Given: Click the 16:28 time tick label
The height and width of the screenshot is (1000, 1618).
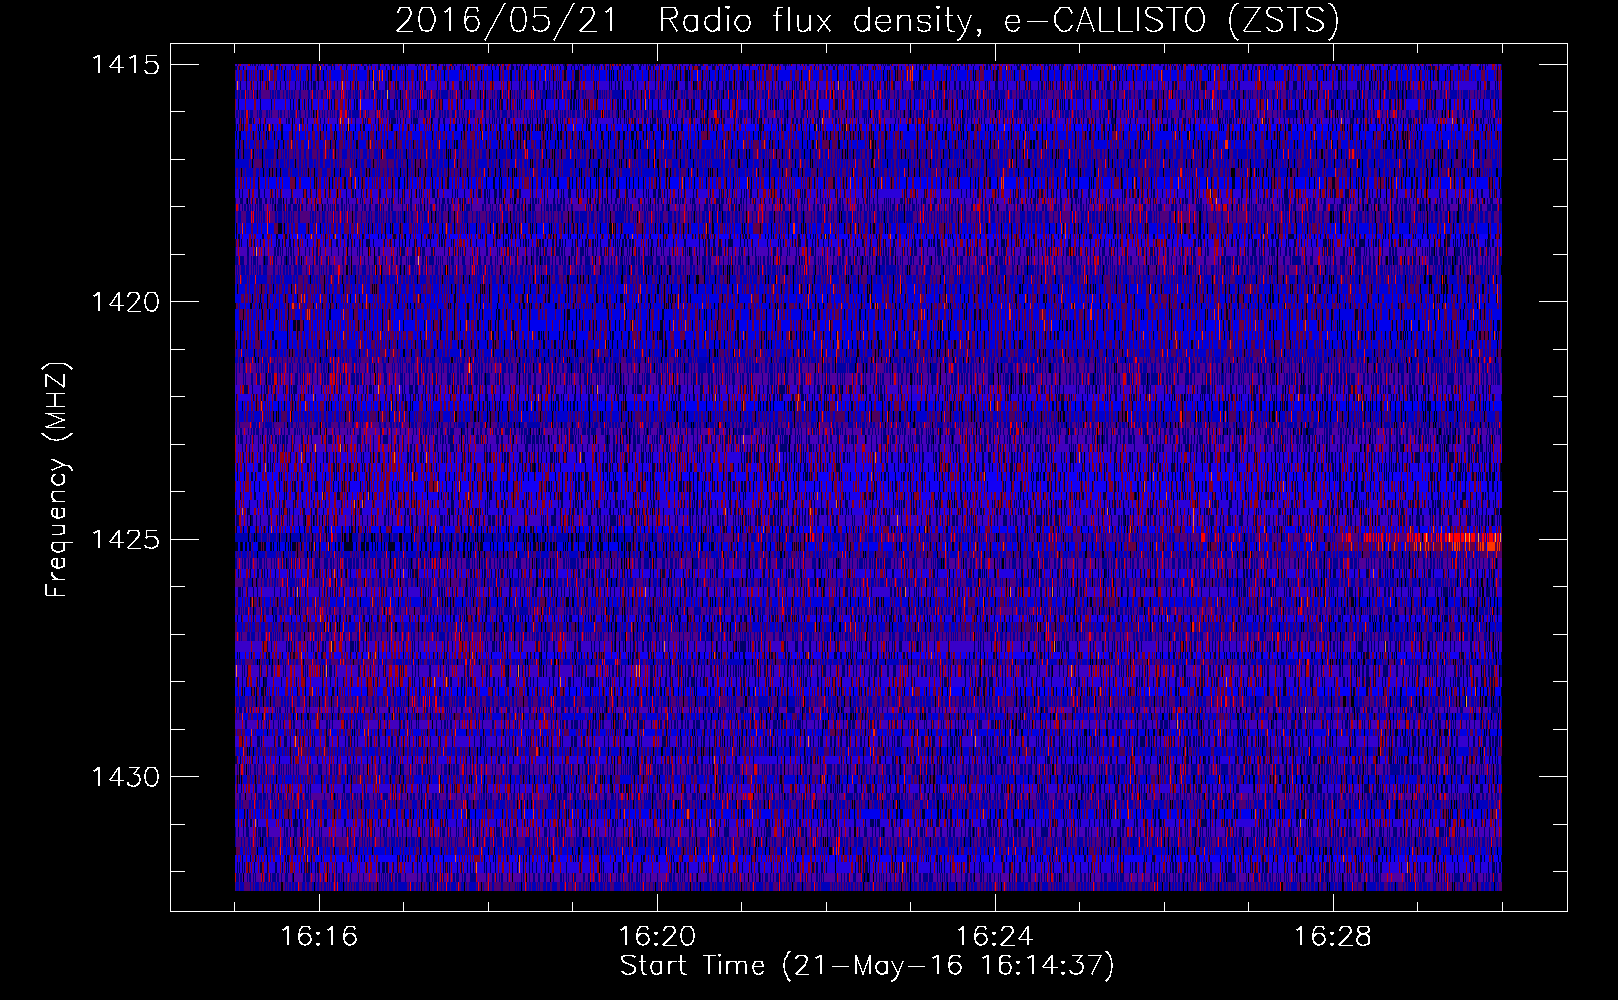Looking at the screenshot, I should pos(1333,937).
